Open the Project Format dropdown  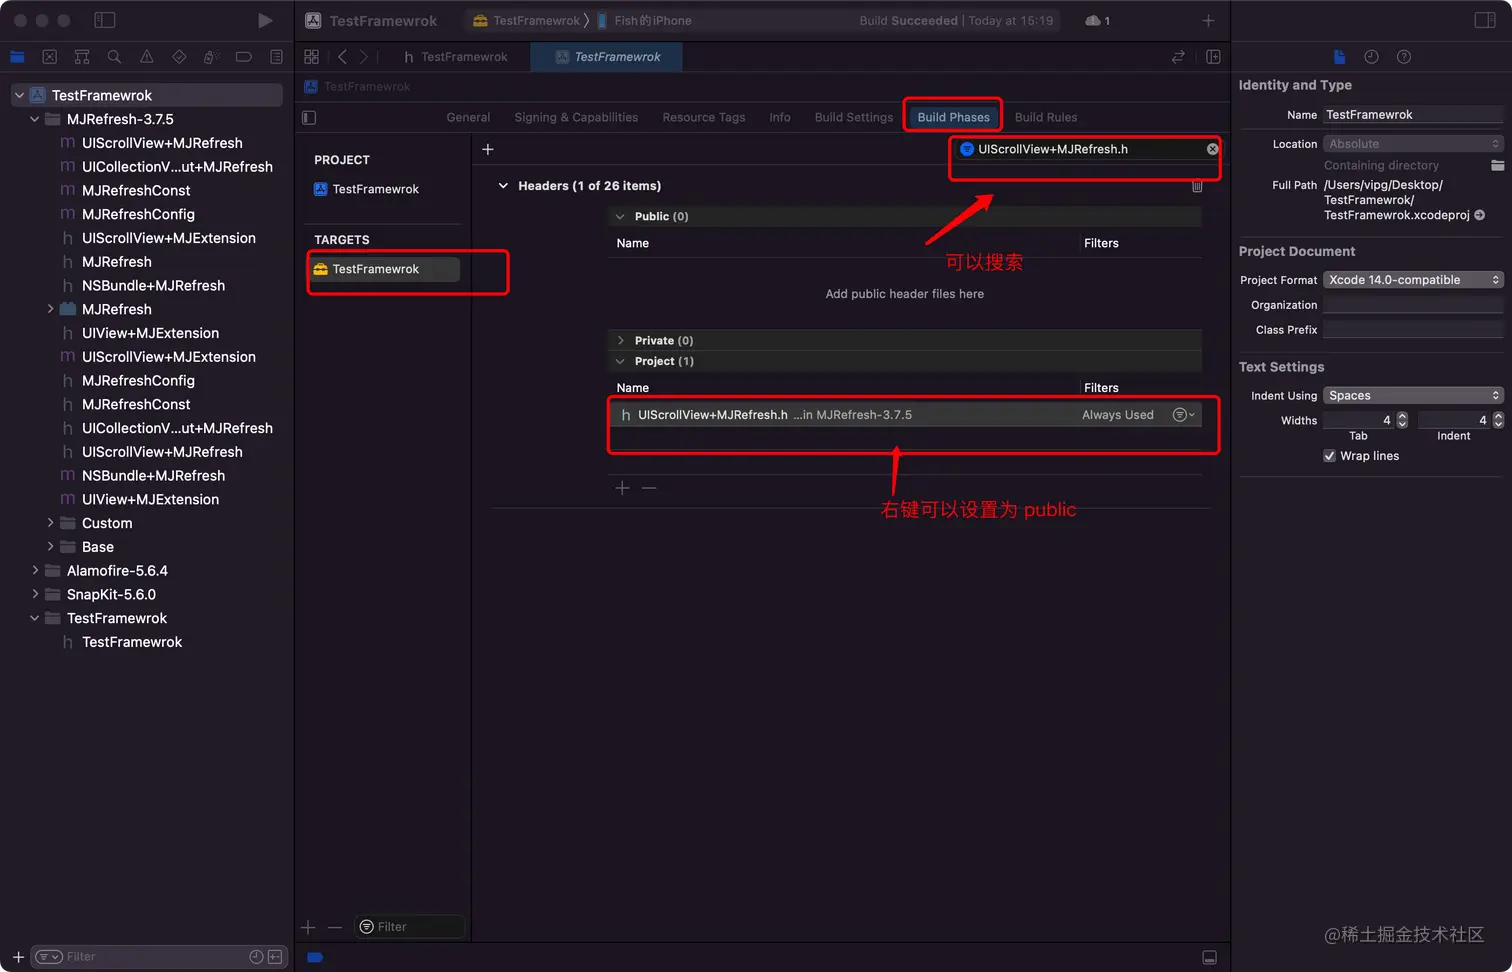tap(1413, 280)
